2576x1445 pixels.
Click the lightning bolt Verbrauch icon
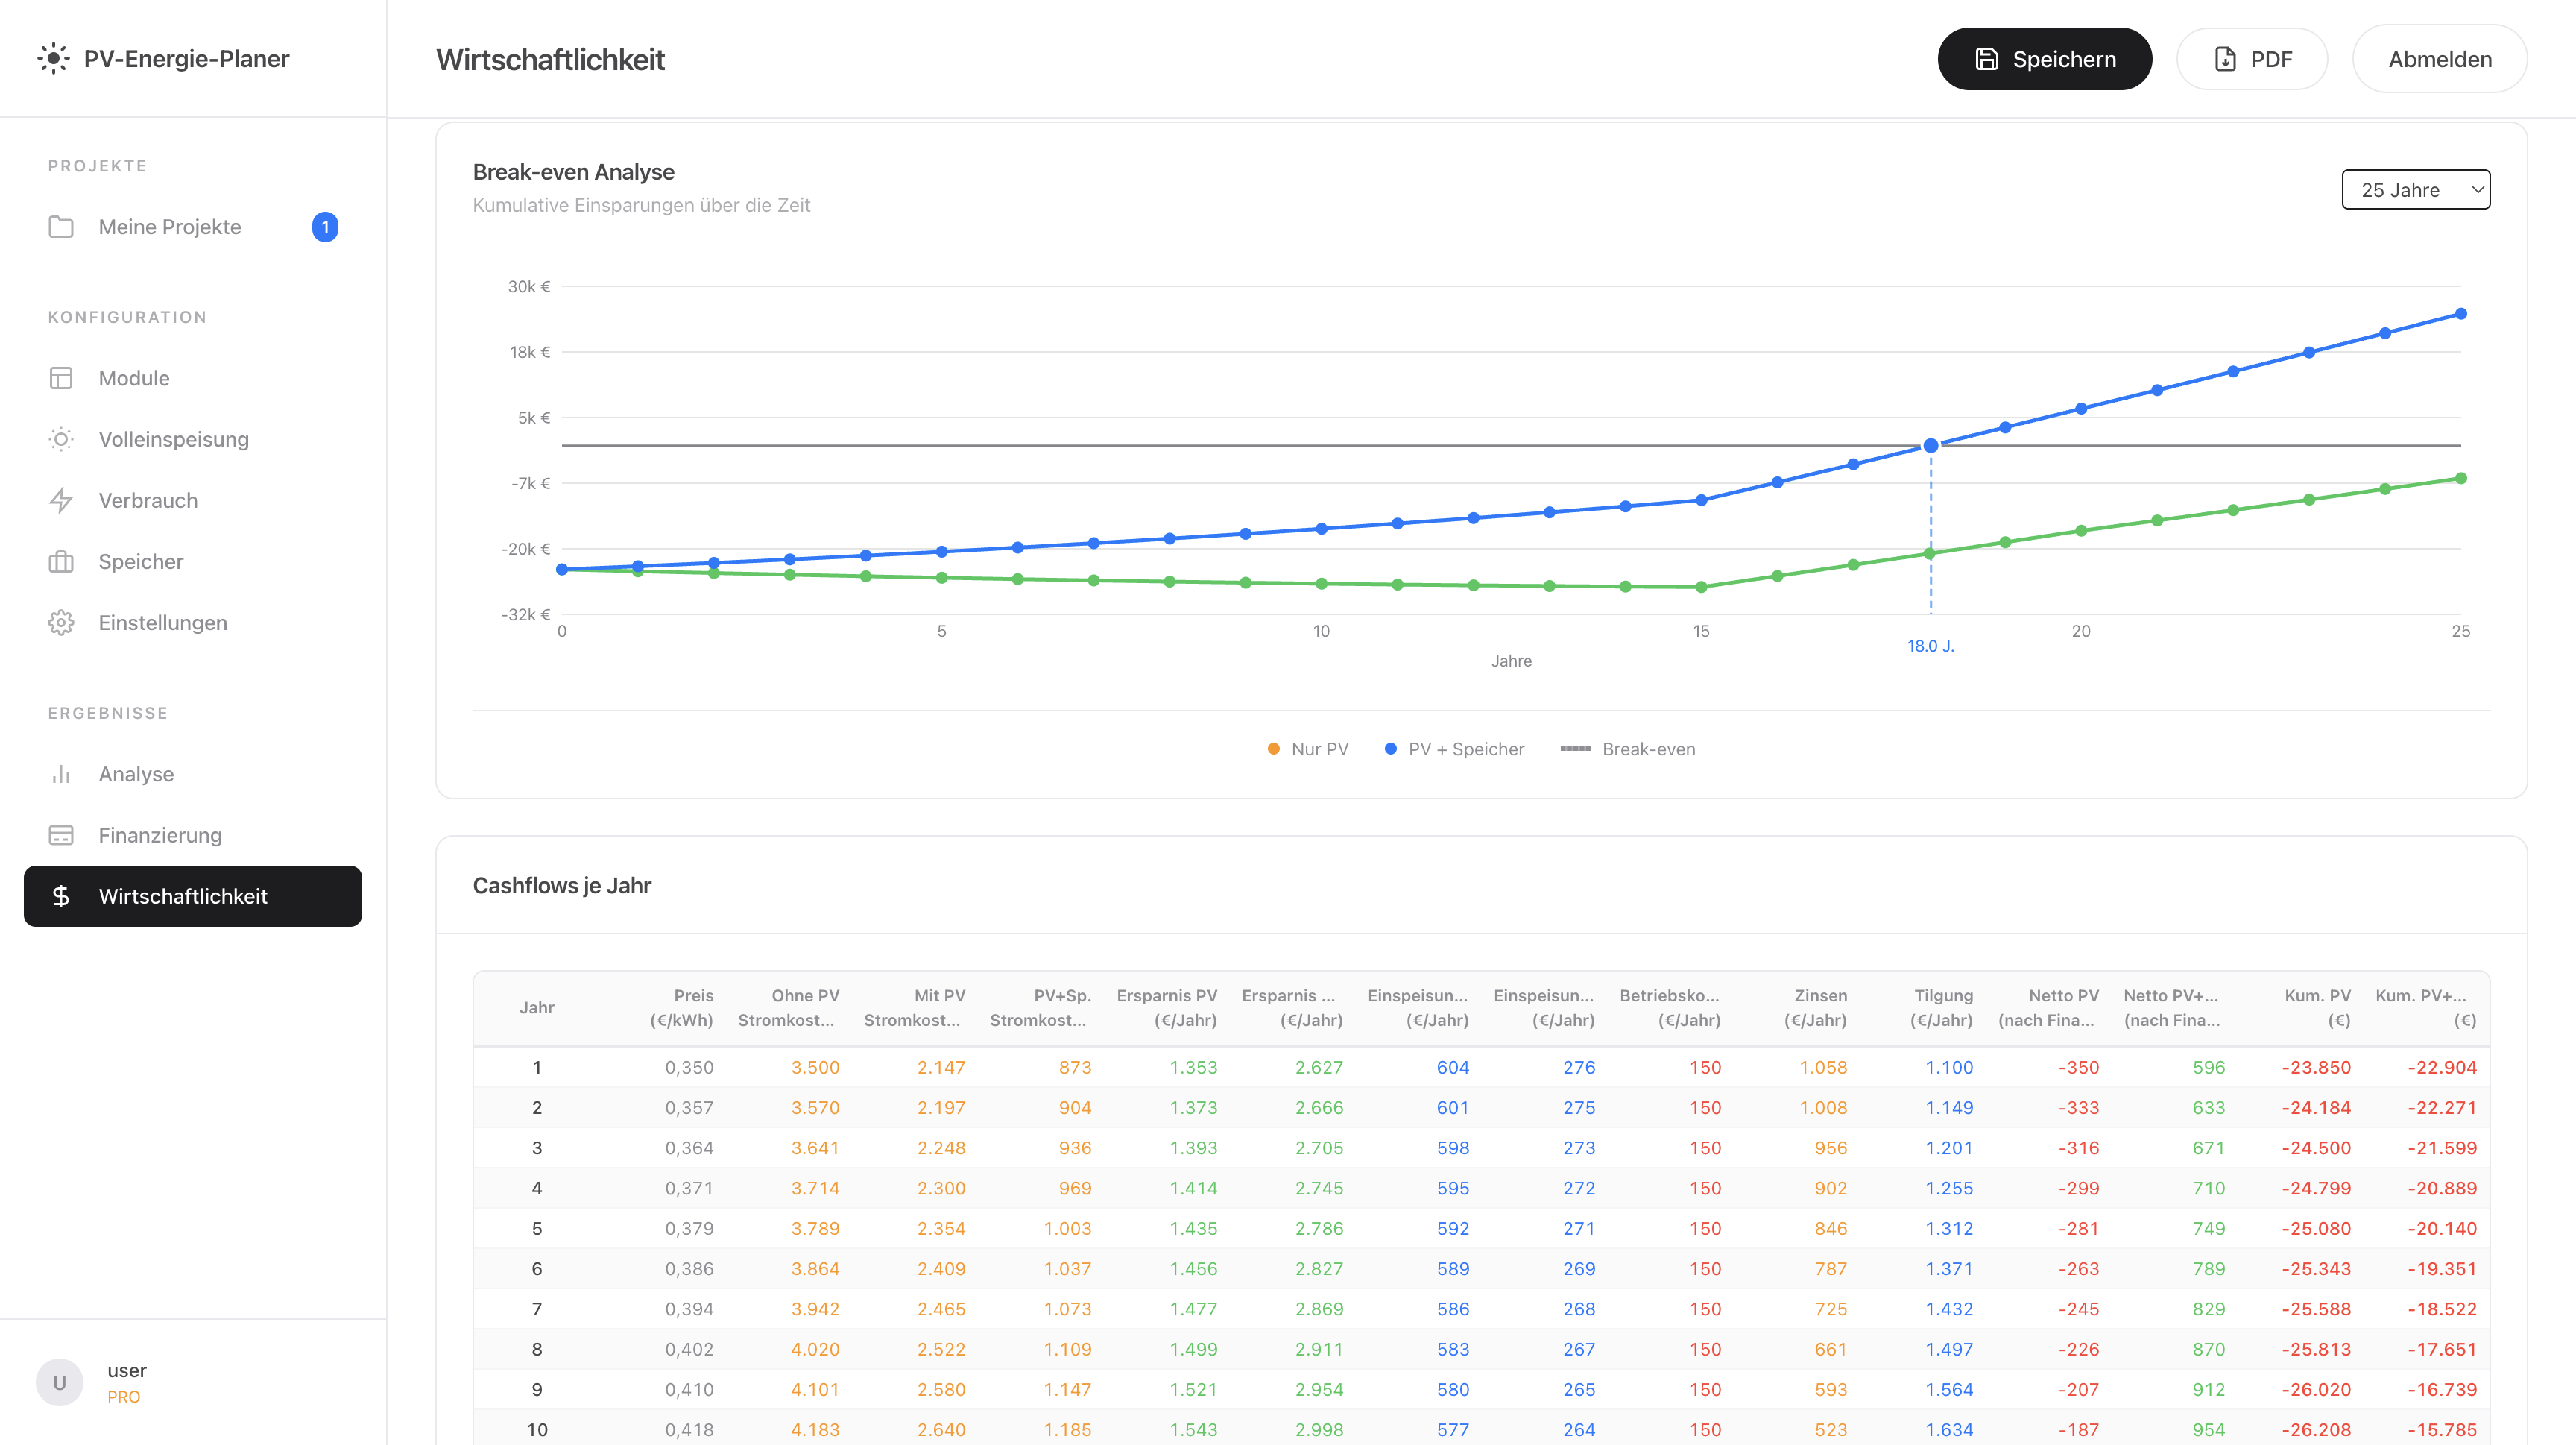tap(61, 500)
